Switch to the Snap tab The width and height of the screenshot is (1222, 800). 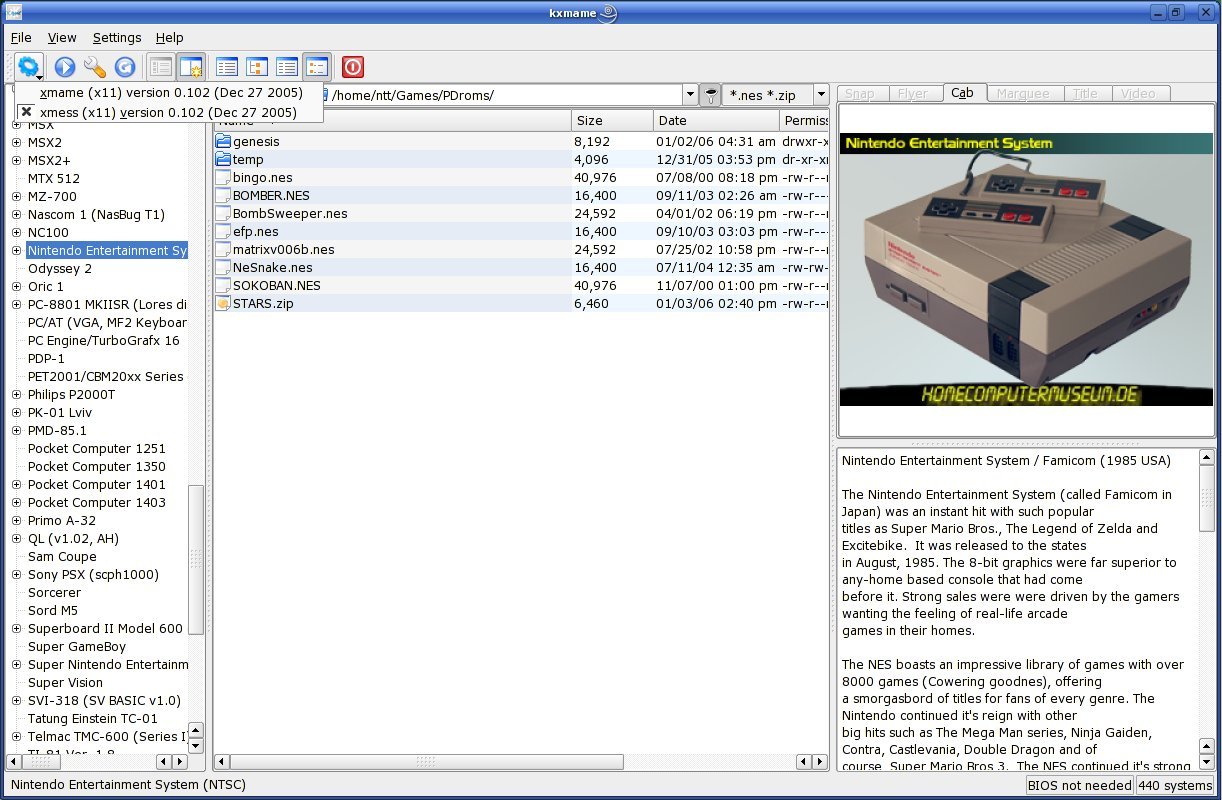pyautogui.click(x=860, y=94)
